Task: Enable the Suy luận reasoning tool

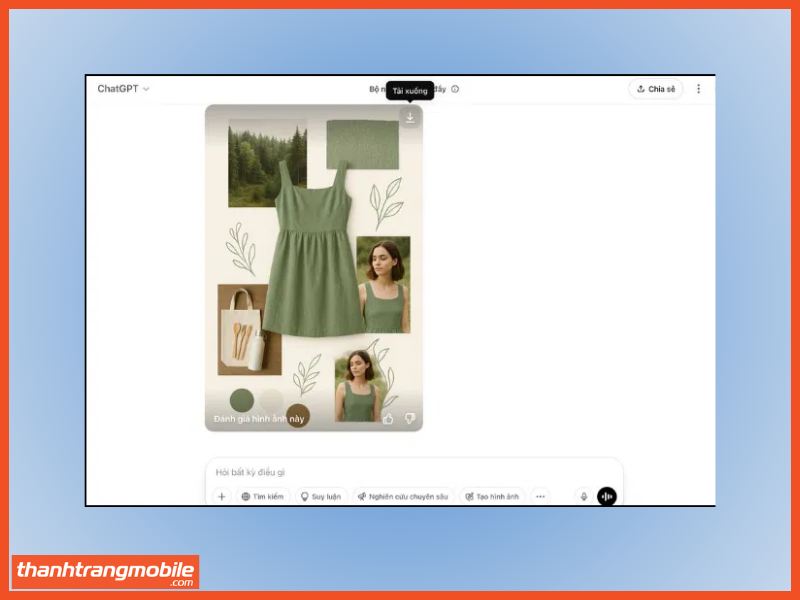Action: pyautogui.click(x=321, y=496)
